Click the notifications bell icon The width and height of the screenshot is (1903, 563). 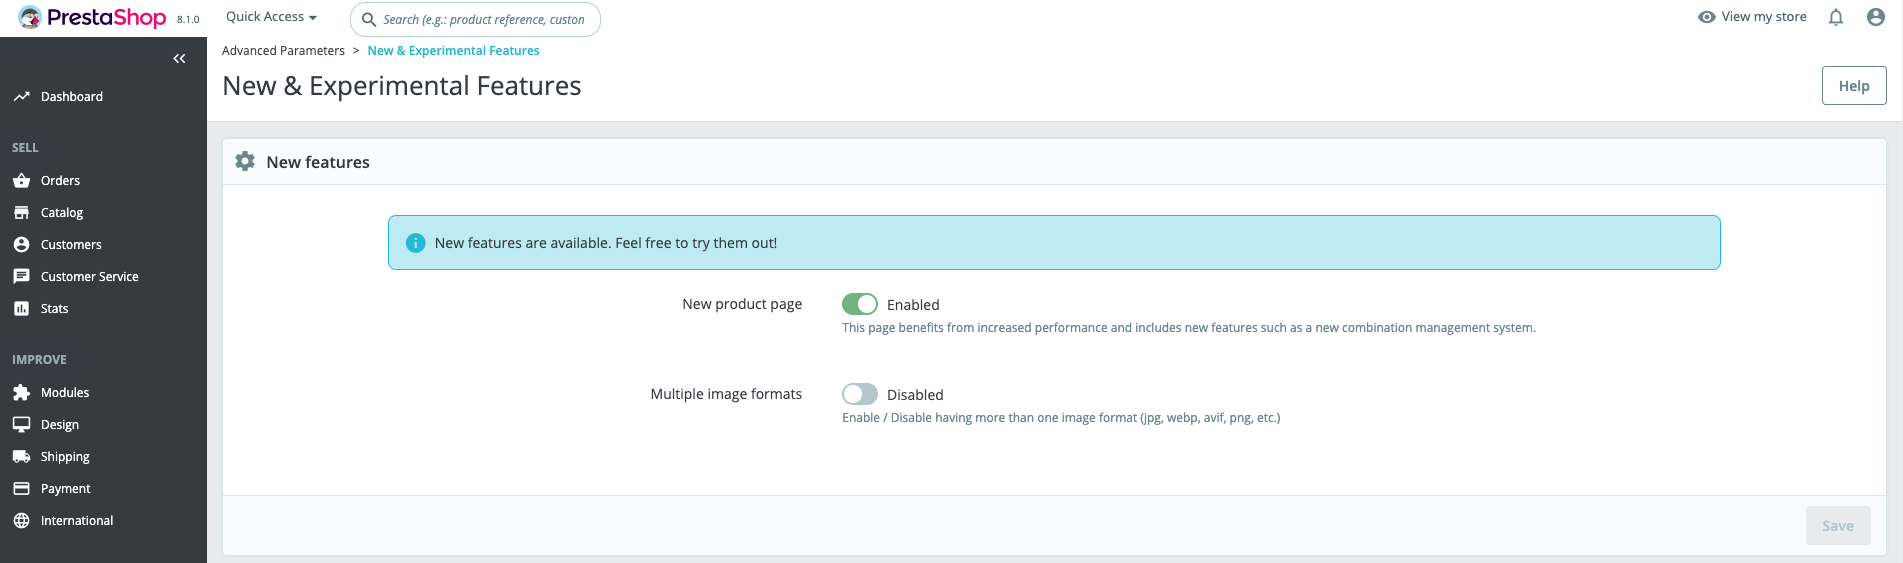[1836, 17]
